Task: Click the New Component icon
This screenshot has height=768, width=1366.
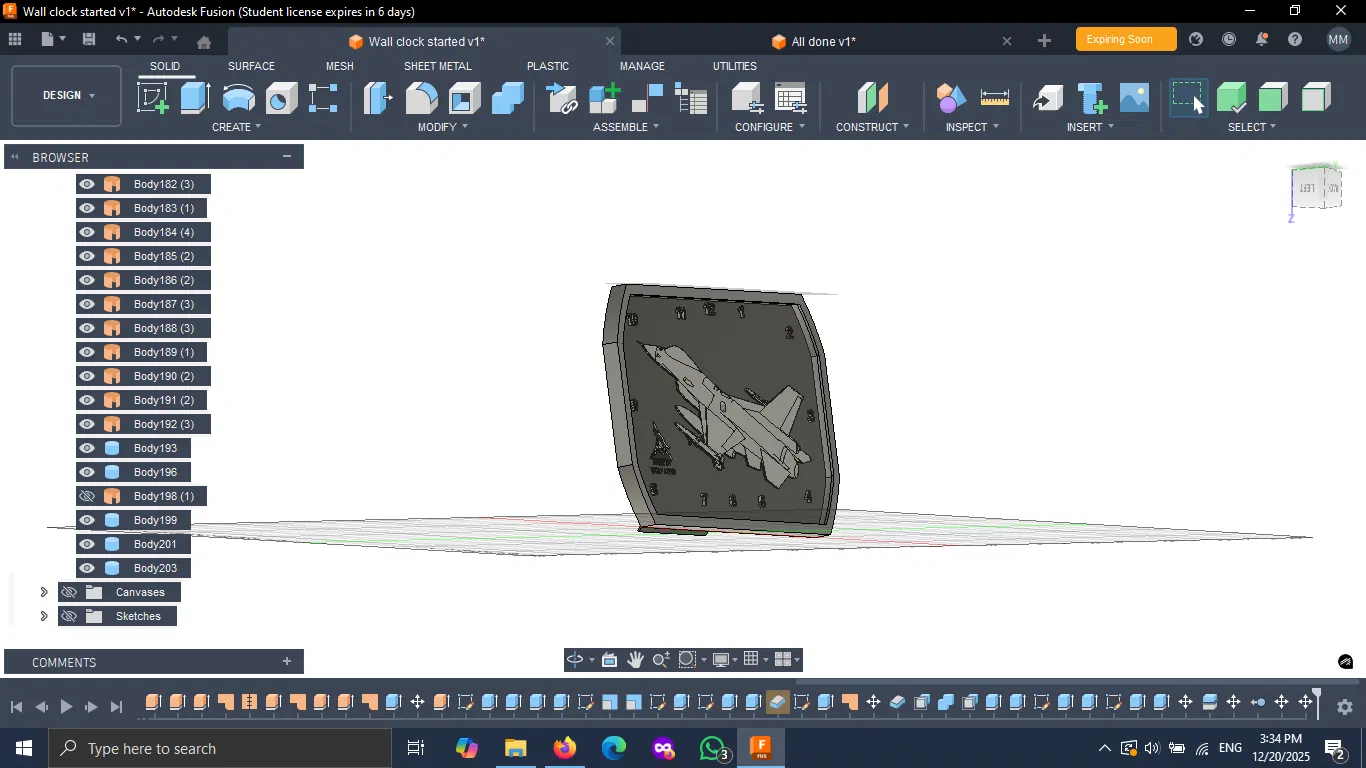Action: (605, 98)
